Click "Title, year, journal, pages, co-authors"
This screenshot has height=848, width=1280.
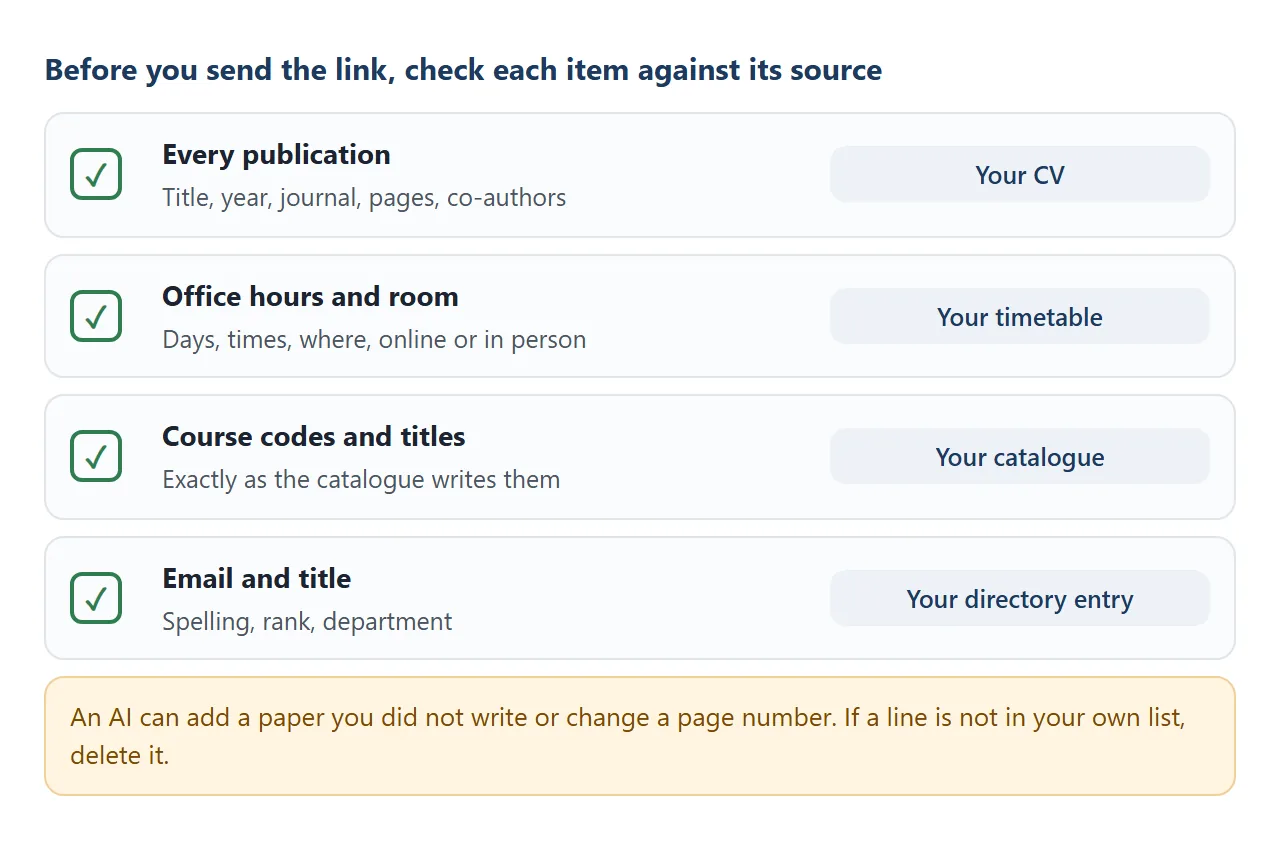[x=364, y=198]
